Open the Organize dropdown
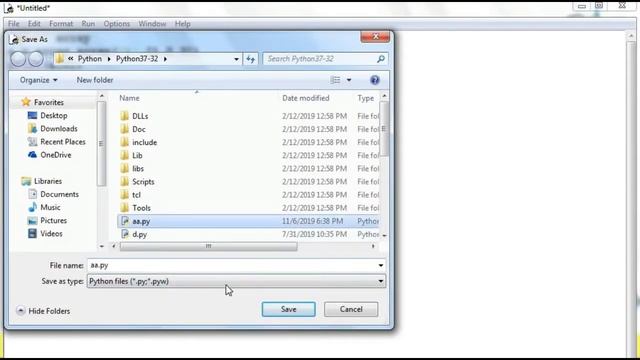 tap(38, 80)
